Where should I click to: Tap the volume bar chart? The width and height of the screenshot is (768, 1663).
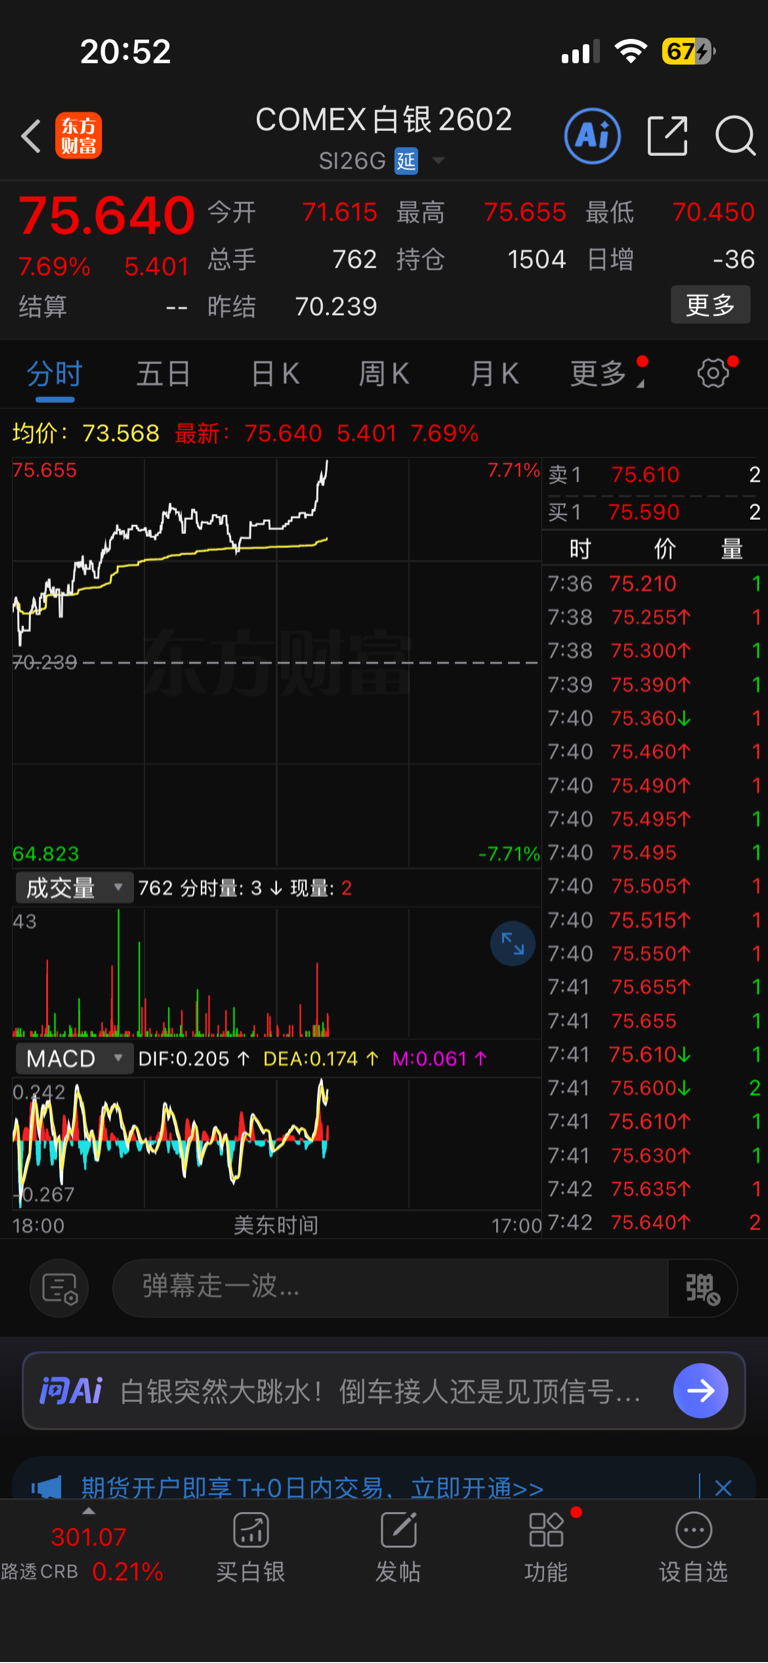coord(276,972)
